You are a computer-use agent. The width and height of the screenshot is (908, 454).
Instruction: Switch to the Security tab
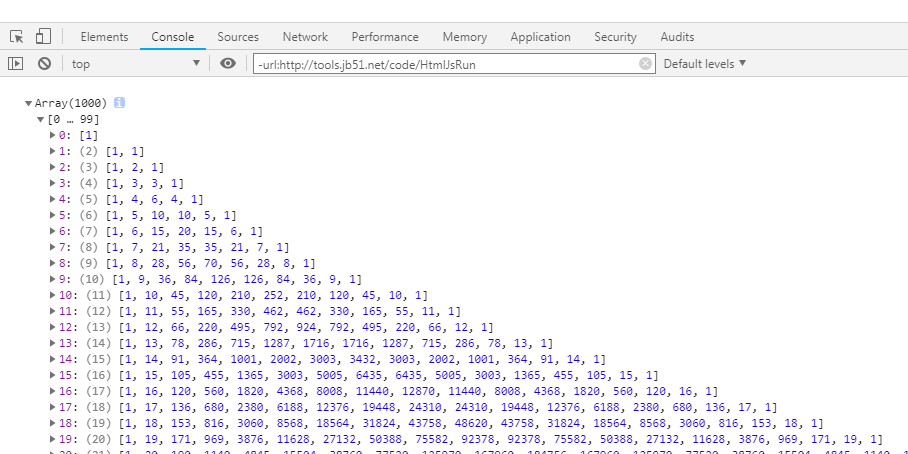615,36
